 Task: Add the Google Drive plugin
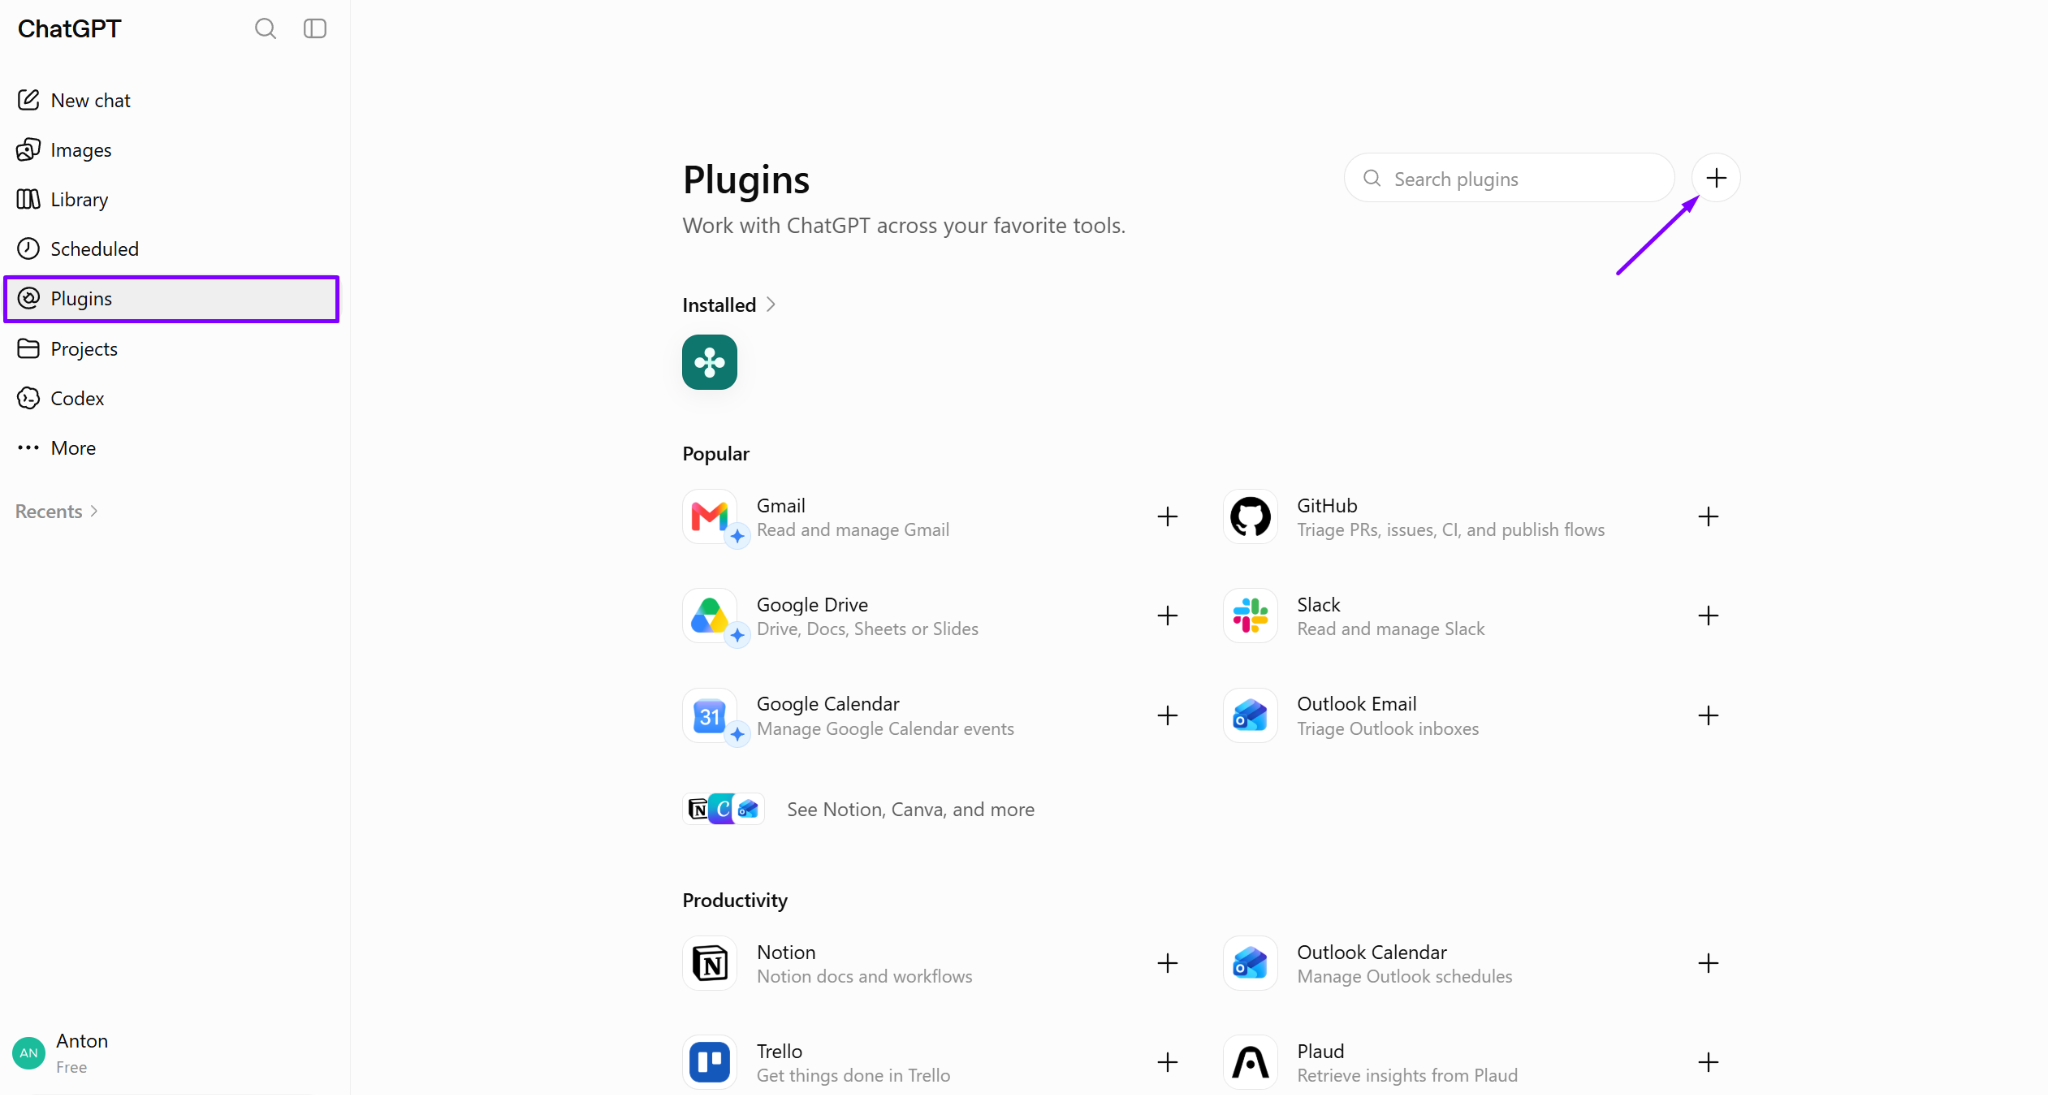[x=1167, y=616]
